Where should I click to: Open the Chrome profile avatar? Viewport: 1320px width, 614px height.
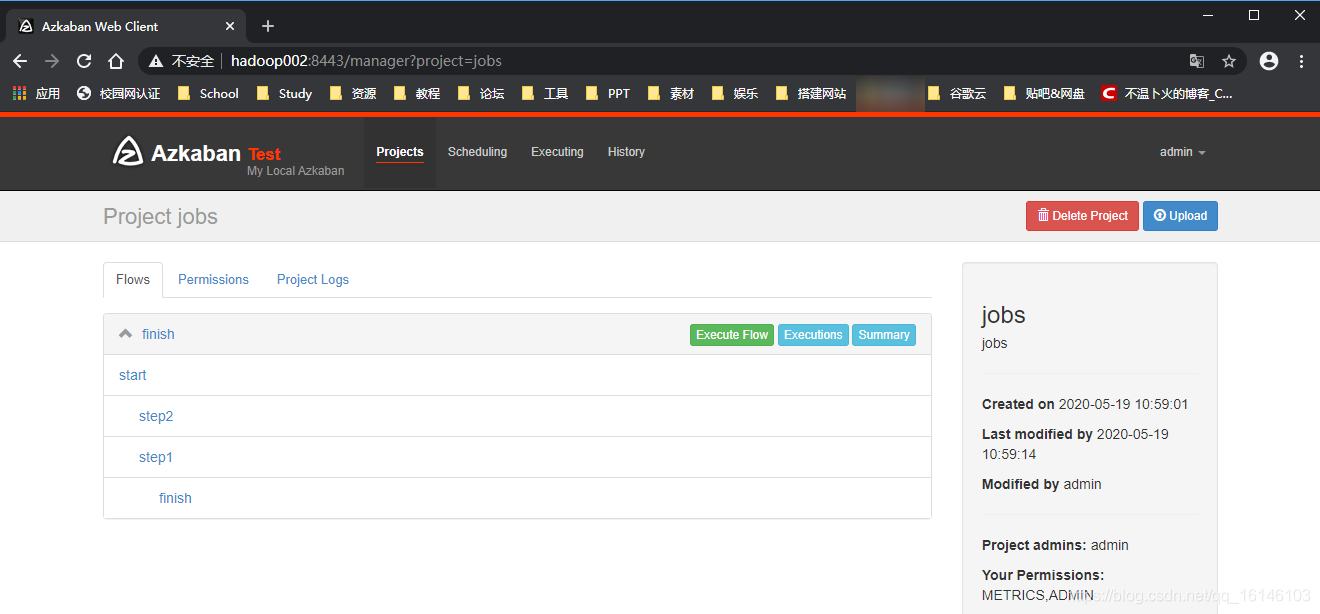[x=1269, y=61]
